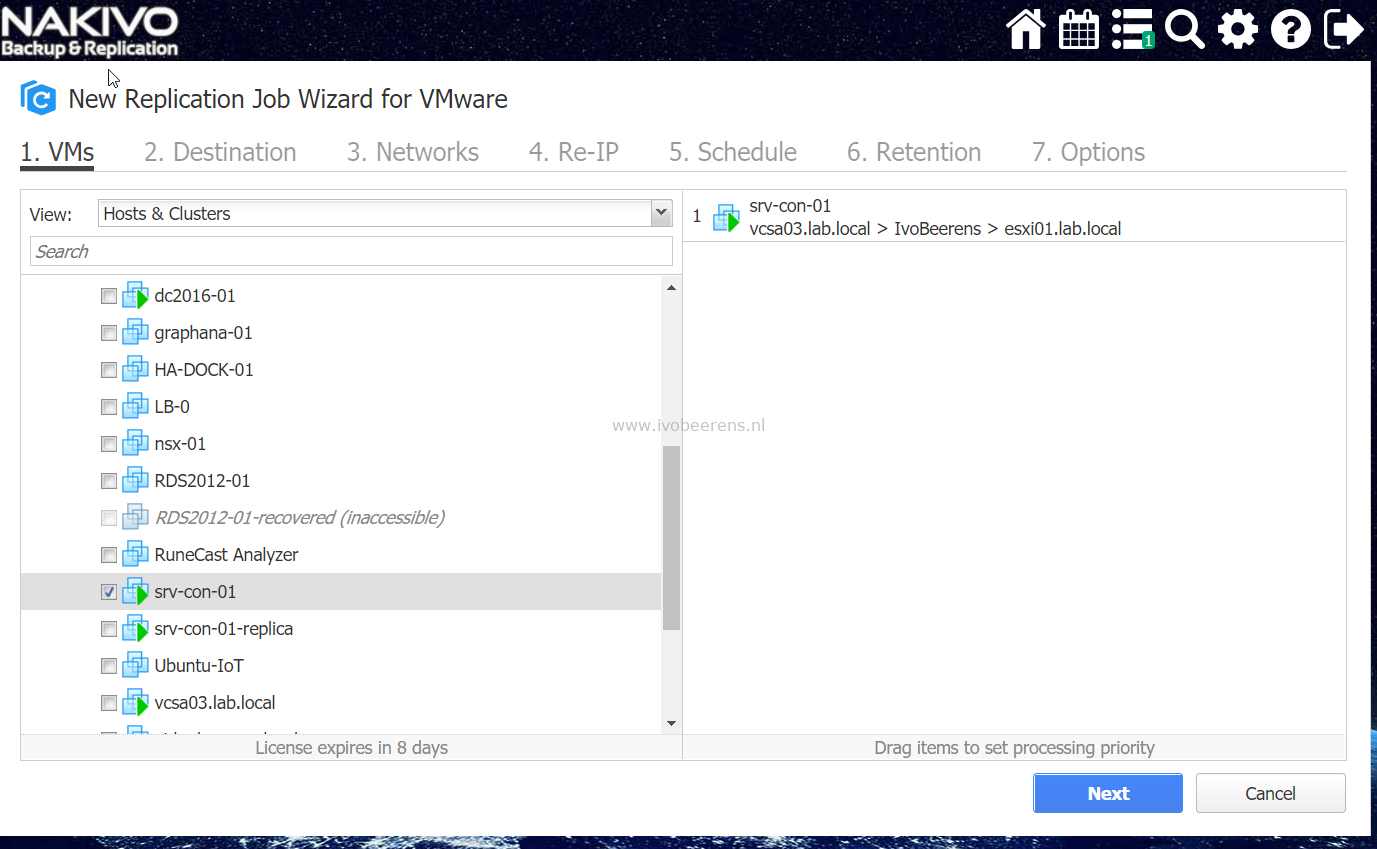
Task: Click the selected srv-con-01 icon in right pane
Action: (x=726, y=218)
